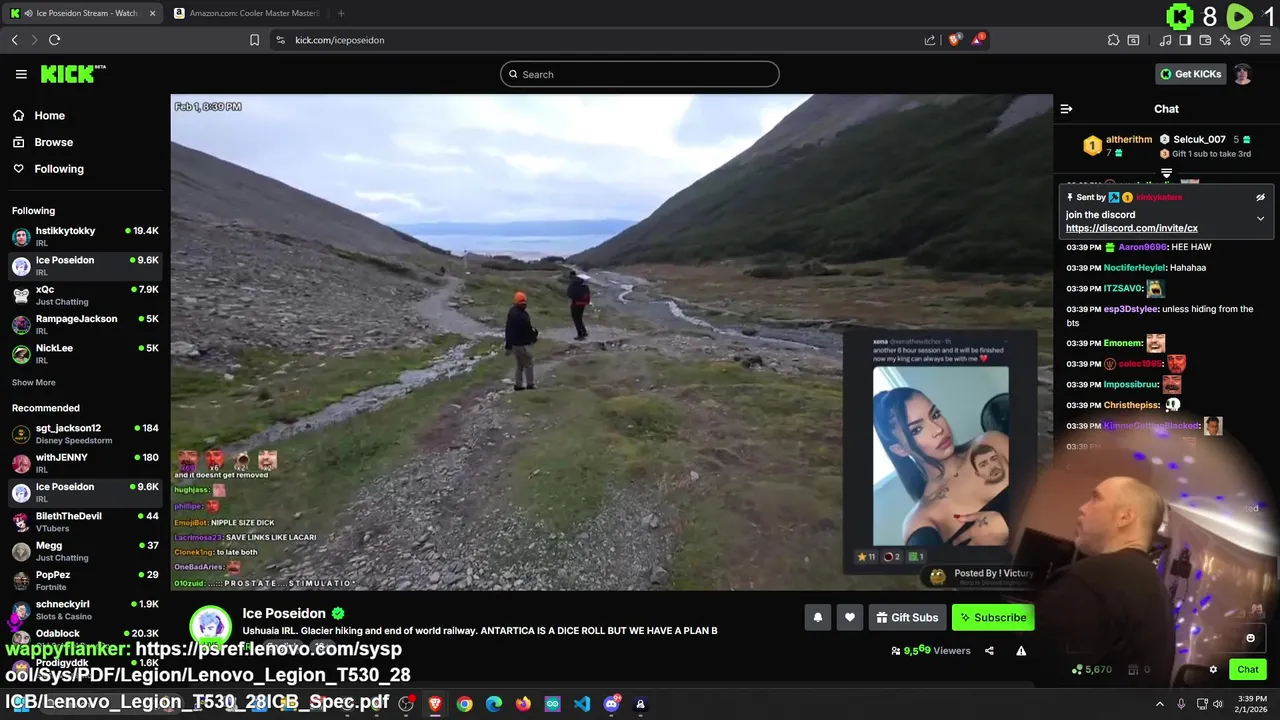Reload the page in the browser
The width and height of the screenshot is (1280, 720).
pyautogui.click(x=54, y=40)
